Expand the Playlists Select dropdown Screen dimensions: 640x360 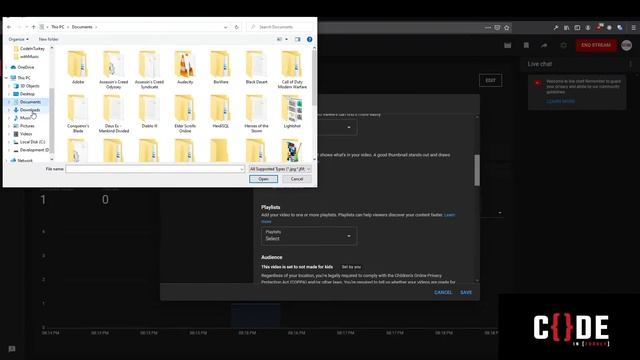coord(309,236)
